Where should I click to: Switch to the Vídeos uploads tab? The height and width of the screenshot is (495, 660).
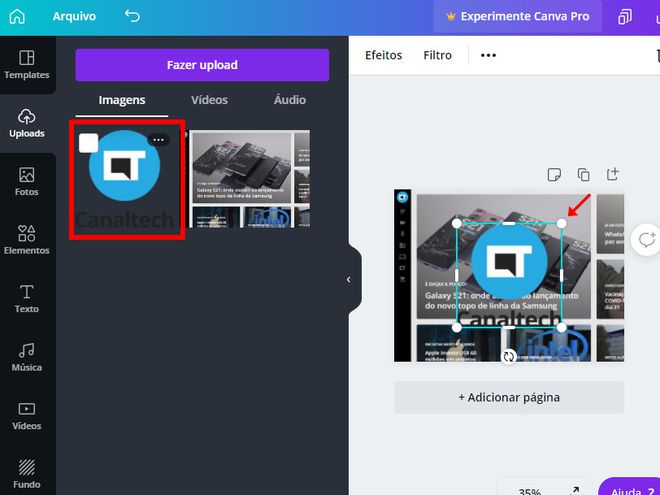coord(209,100)
